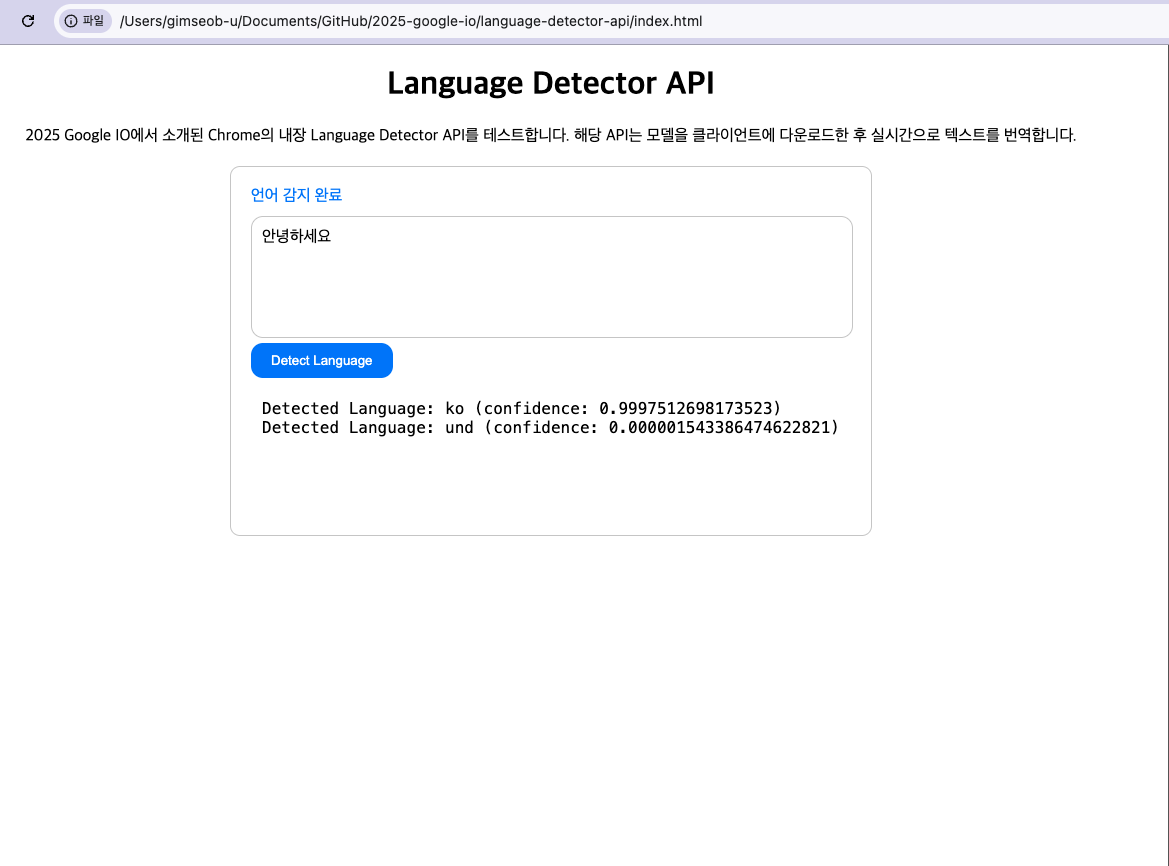Click the description paragraph starting with 2025 Google IO
The image size is (1169, 866).
551,135
